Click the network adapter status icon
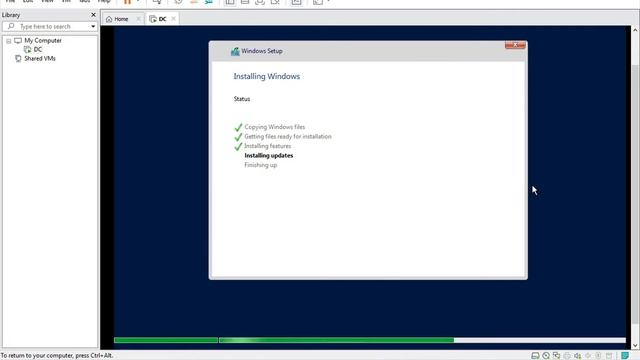This screenshot has height=360, width=640. (x=556, y=356)
